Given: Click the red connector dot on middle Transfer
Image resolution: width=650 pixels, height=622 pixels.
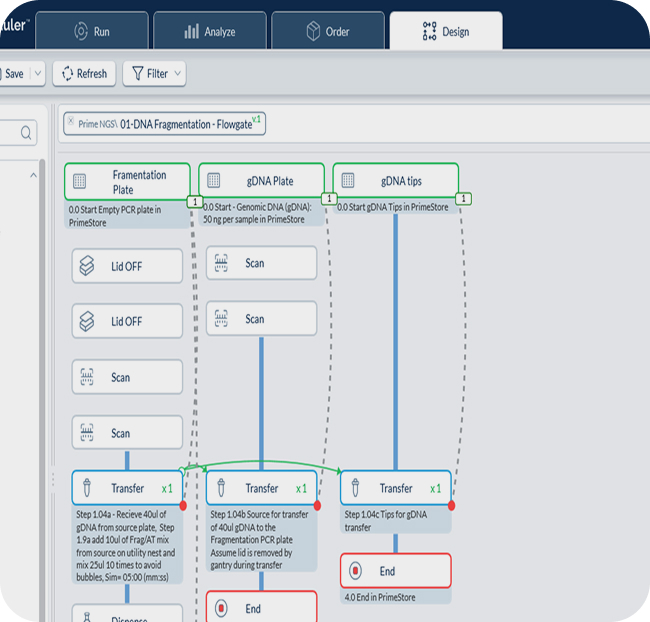Looking at the screenshot, I should (x=318, y=506).
